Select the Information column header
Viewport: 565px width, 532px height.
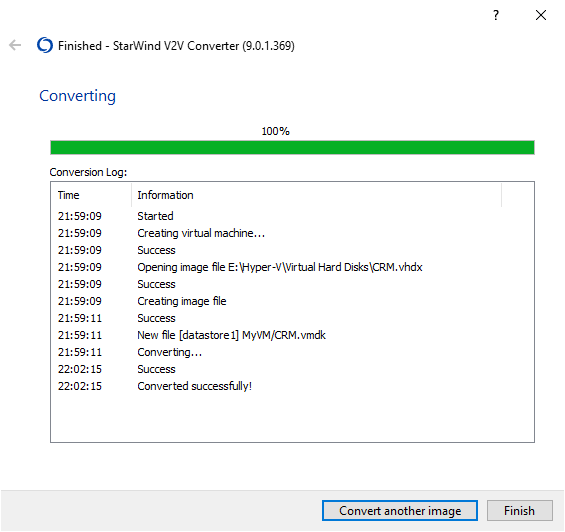316,195
